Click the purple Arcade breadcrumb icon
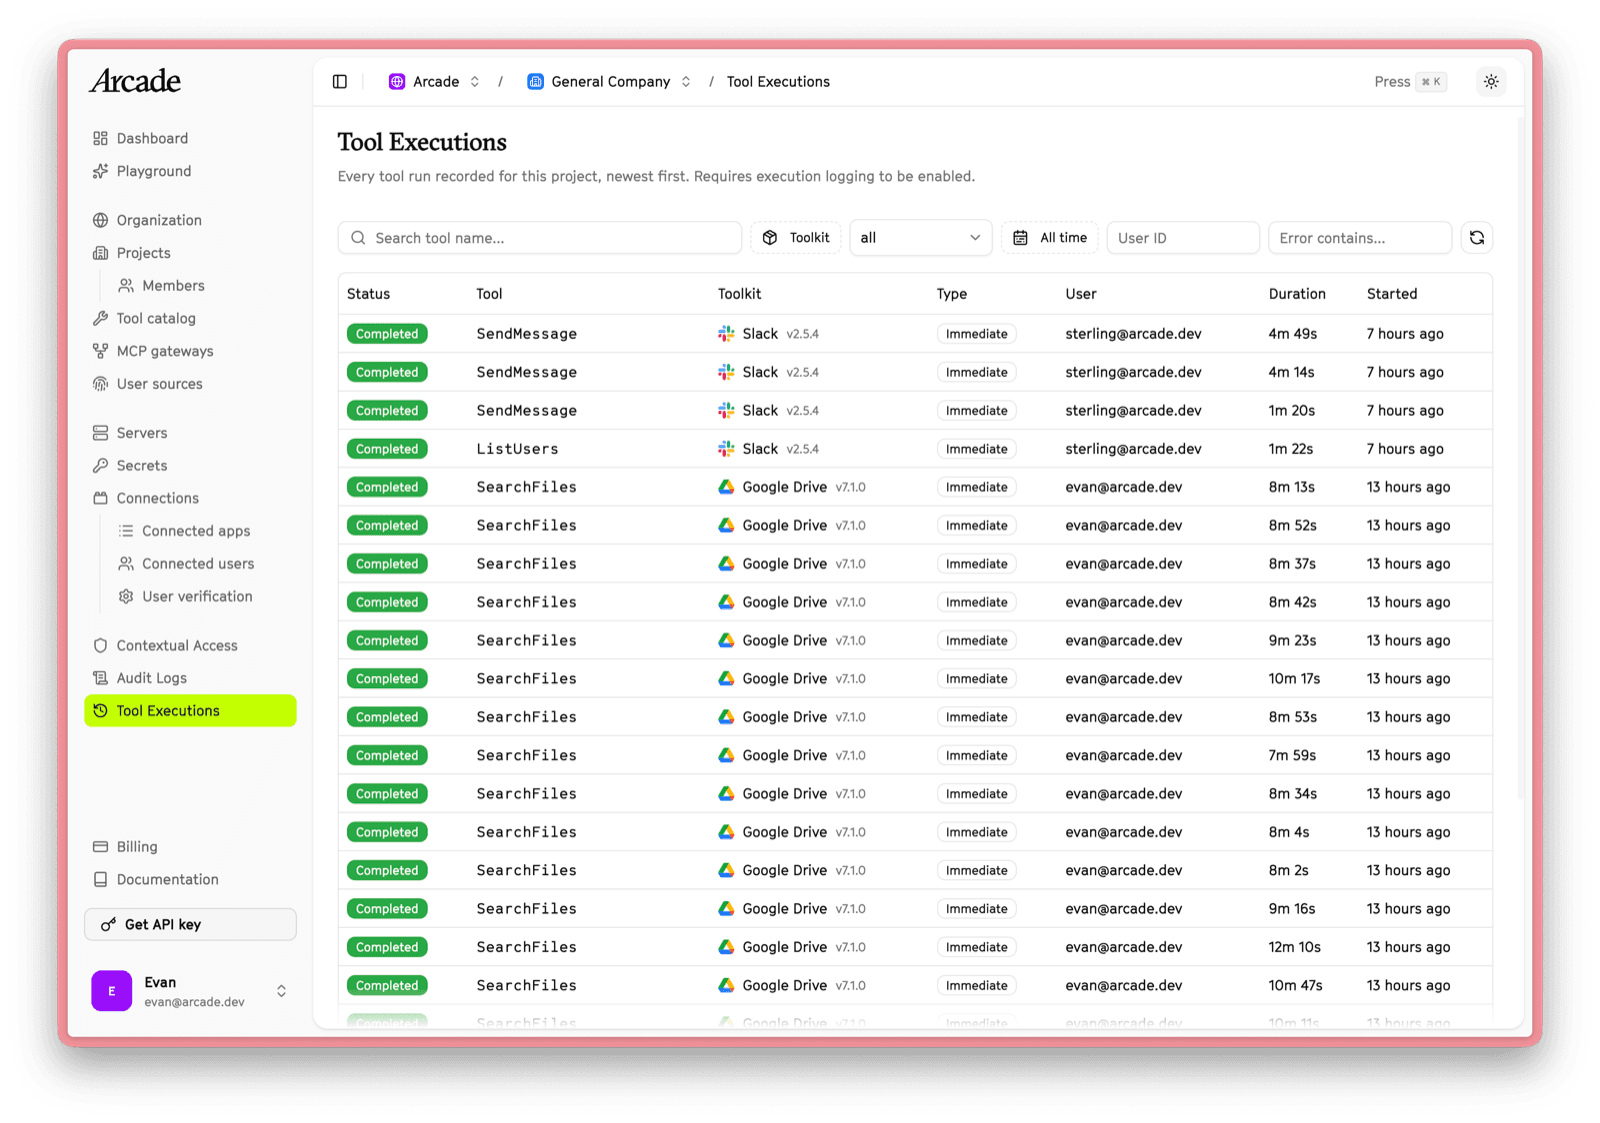 click(x=397, y=82)
